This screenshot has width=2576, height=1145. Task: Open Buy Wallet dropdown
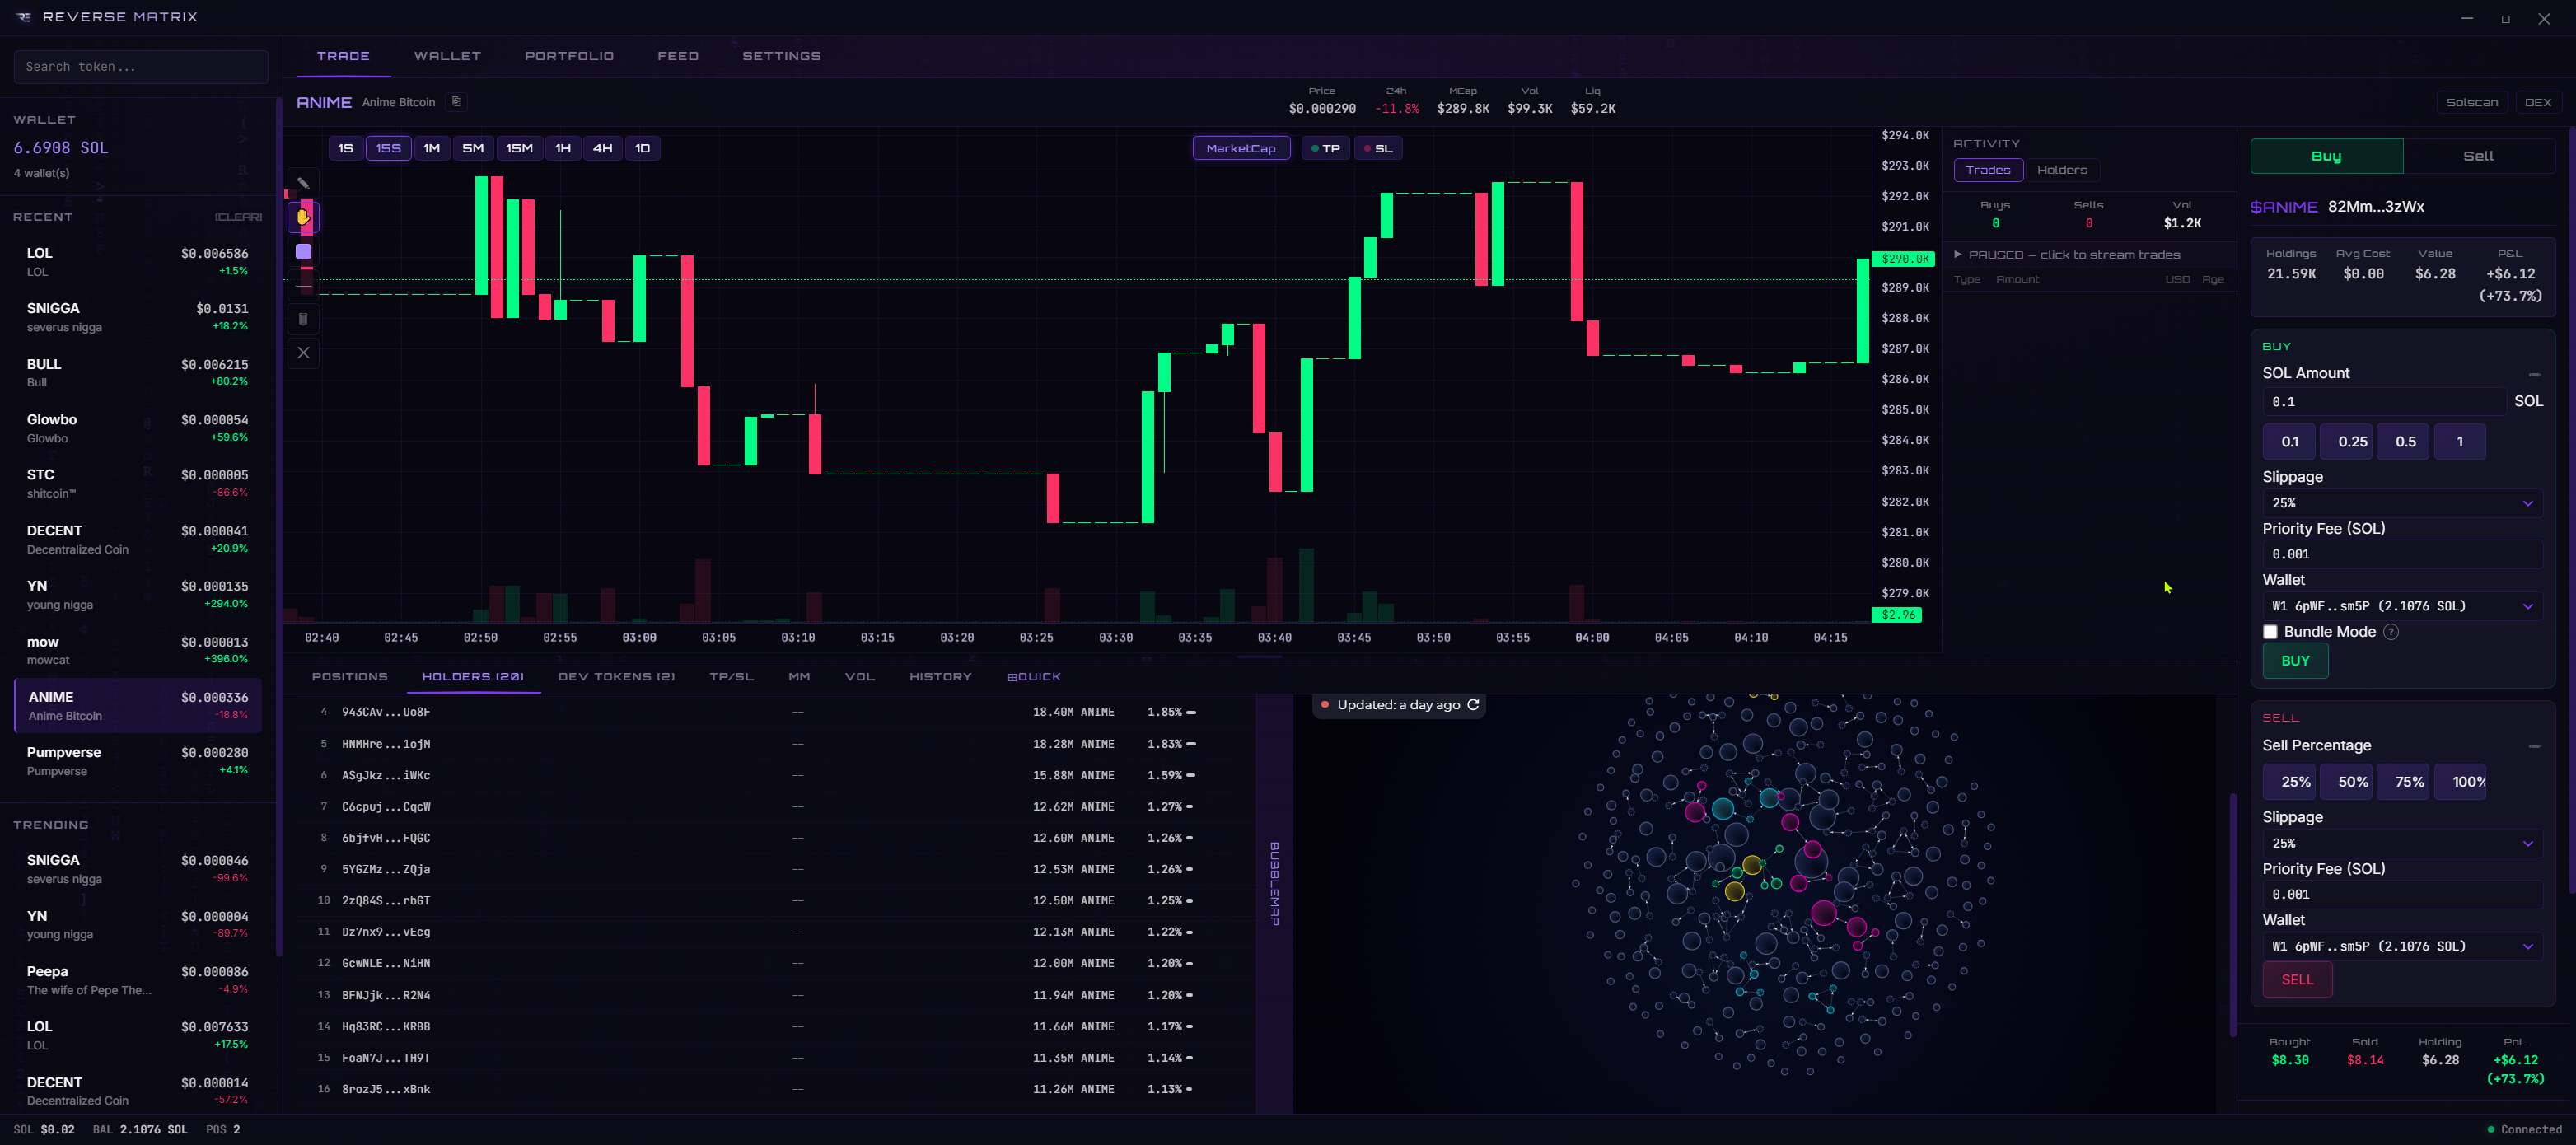(x=2402, y=606)
